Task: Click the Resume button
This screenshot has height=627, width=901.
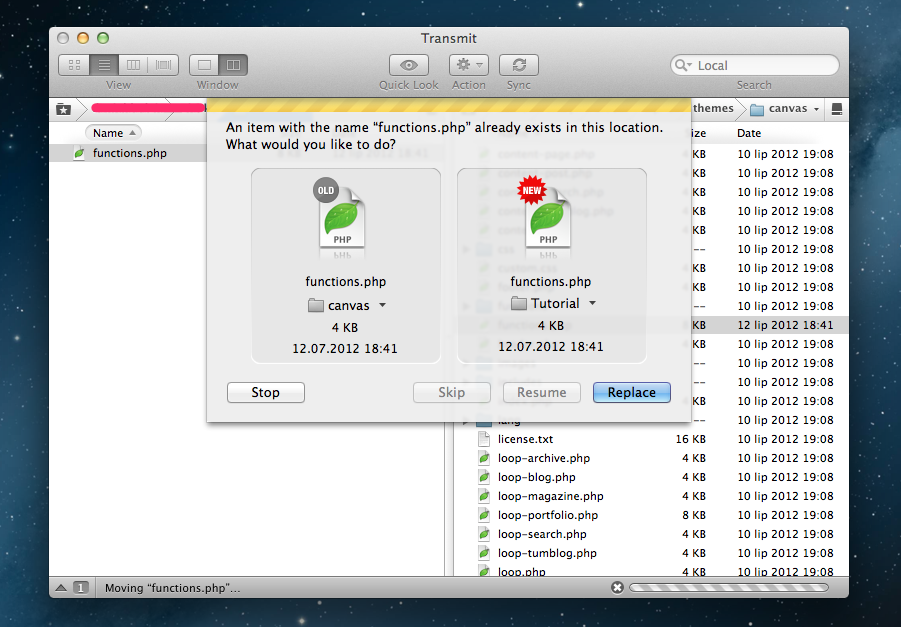Action: (541, 393)
